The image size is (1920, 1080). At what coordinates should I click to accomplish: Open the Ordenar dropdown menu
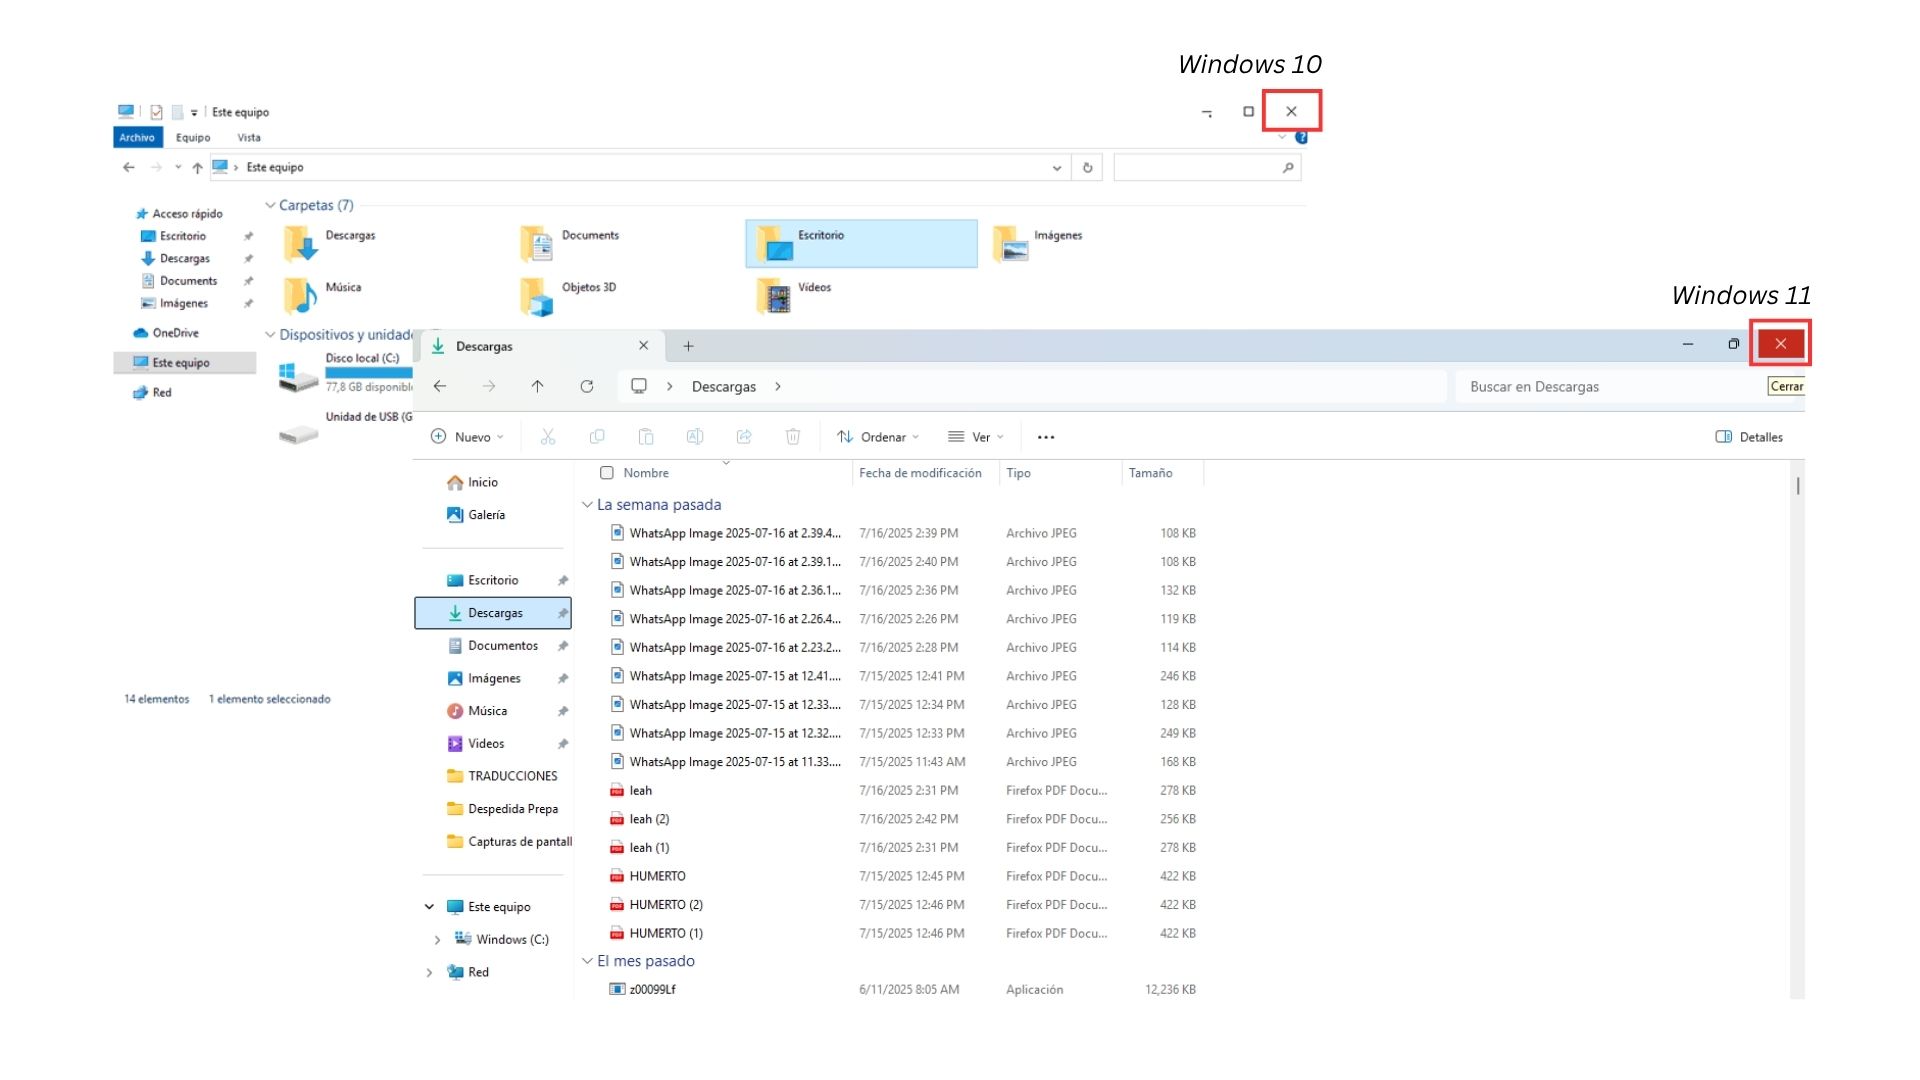[x=878, y=437]
